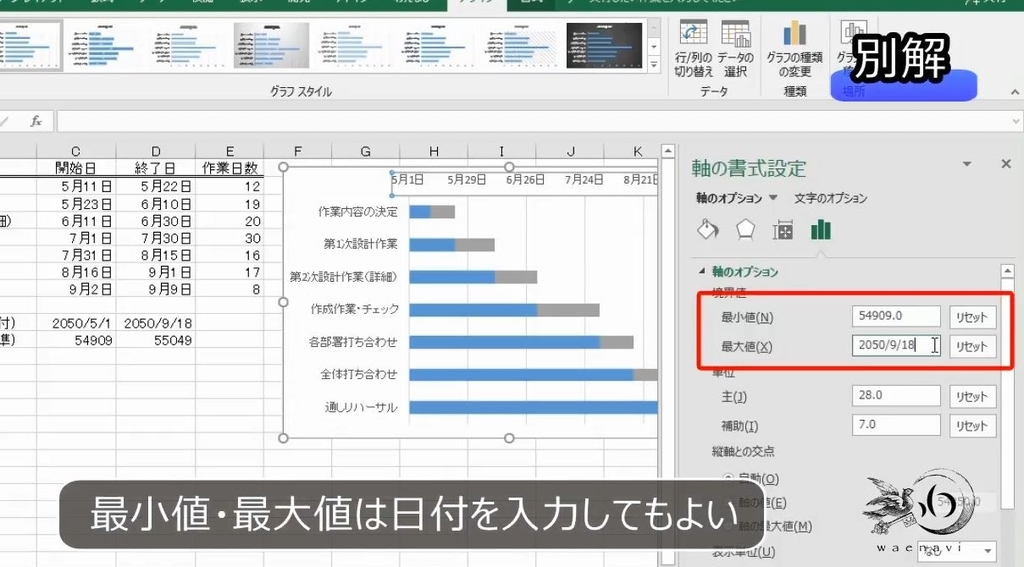Select column D header

pos(155,151)
